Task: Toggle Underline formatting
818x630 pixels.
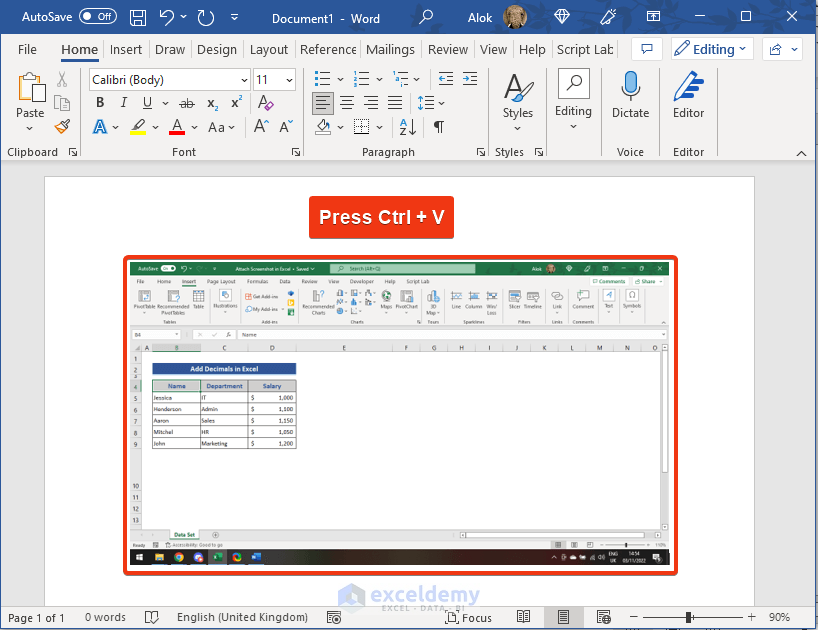Action: tap(148, 102)
